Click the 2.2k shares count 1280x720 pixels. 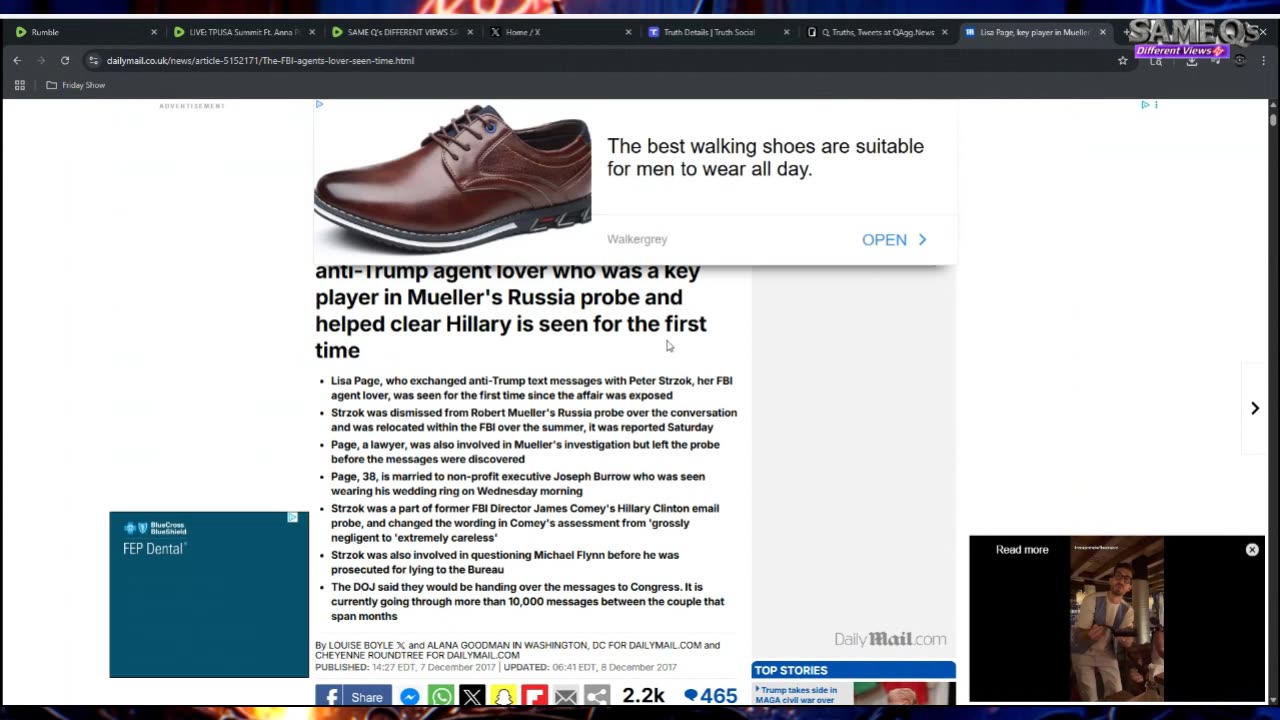(644, 696)
